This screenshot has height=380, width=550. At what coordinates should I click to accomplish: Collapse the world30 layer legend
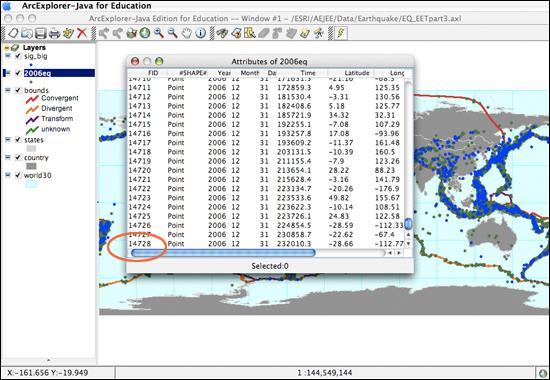[8, 175]
